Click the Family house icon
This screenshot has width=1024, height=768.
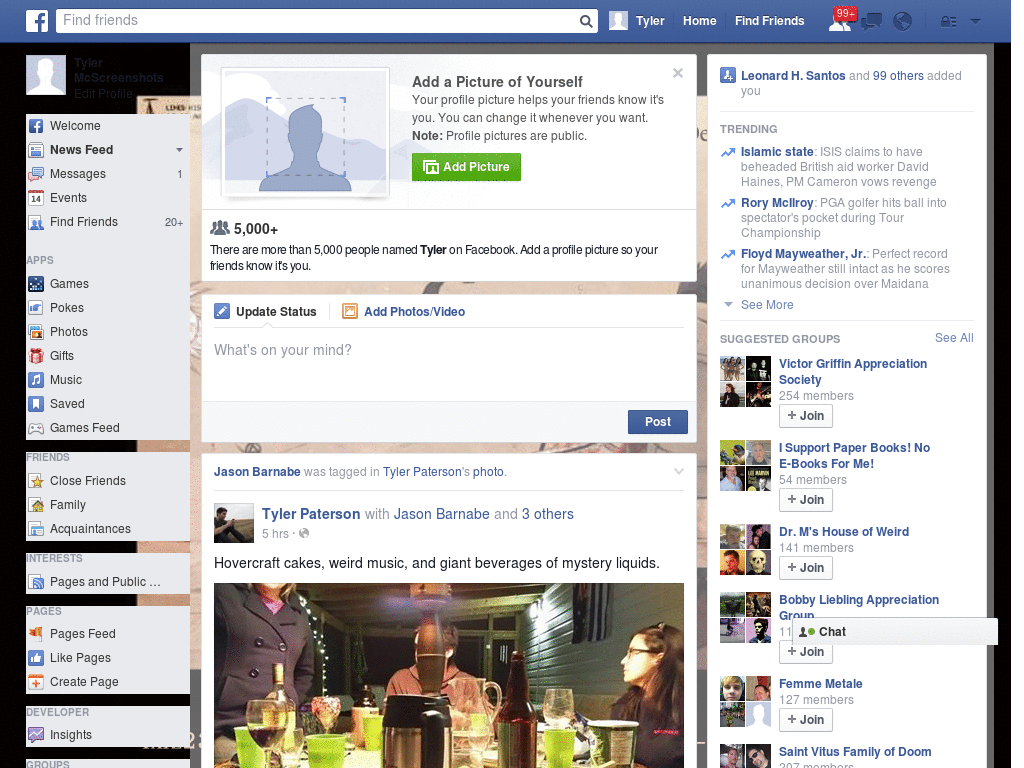coord(36,505)
